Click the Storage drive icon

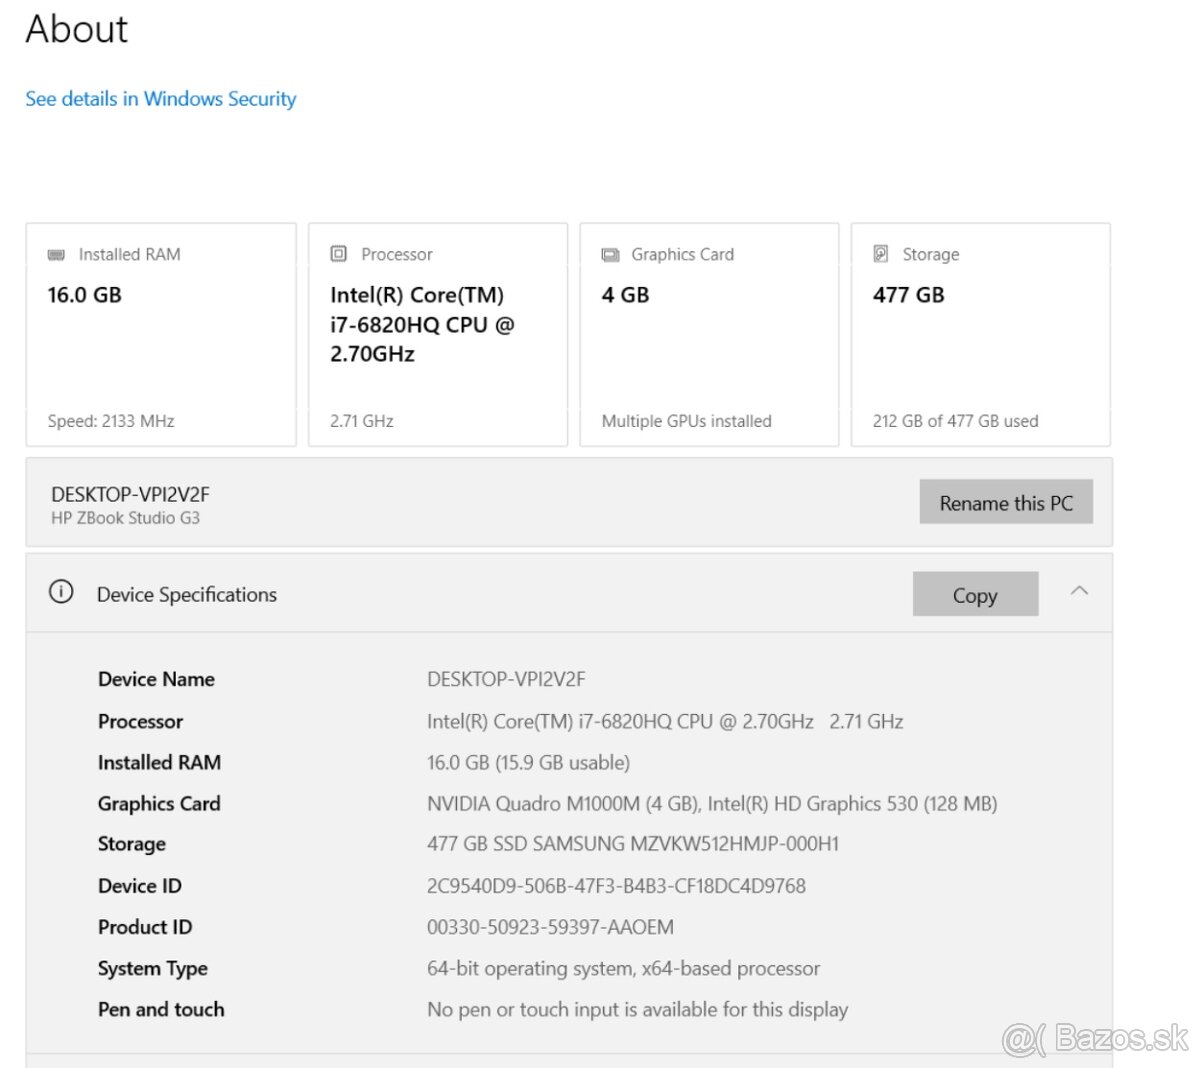(x=881, y=254)
